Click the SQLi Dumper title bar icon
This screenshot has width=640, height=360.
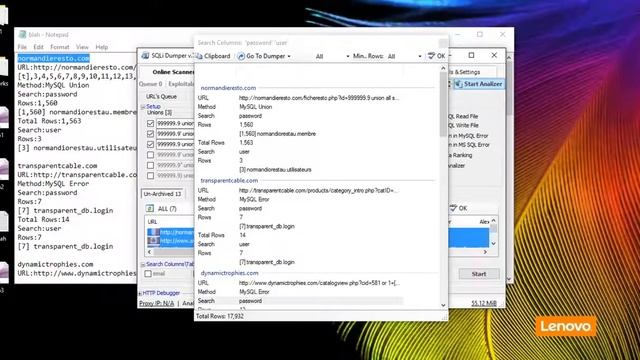click(145, 56)
